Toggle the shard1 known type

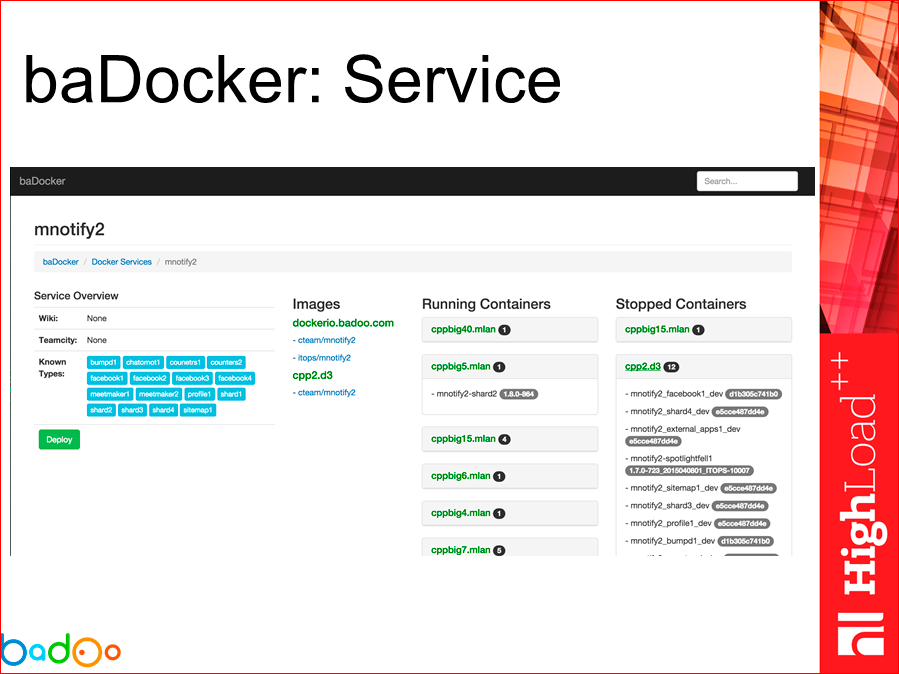click(x=232, y=394)
